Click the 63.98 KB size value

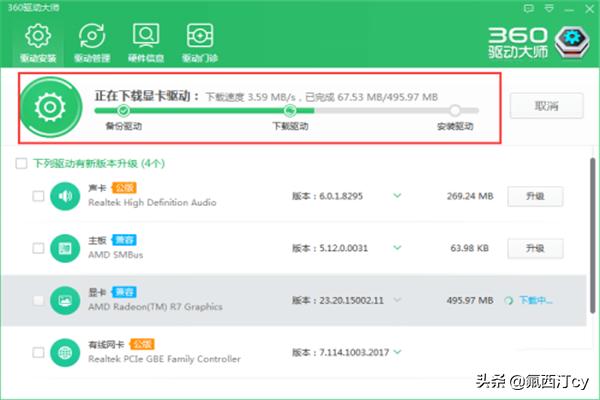pyautogui.click(x=470, y=248)
